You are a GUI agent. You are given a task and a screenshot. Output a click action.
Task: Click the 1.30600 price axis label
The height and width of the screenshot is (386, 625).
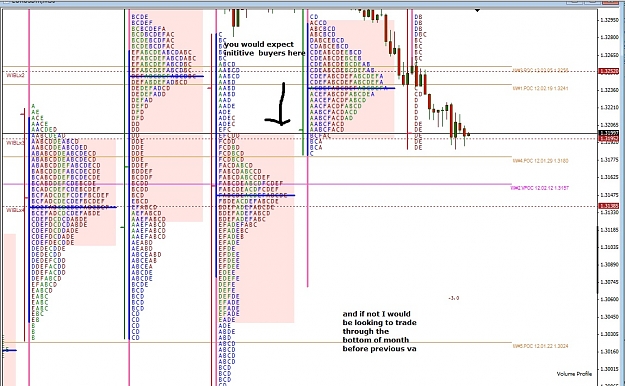(610, 299)
